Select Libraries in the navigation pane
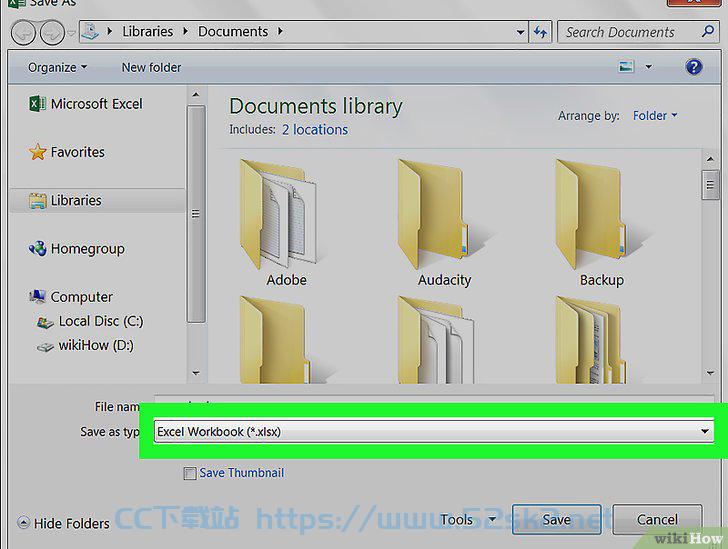This screenshot has height=549, width=728. pos(76,200)
